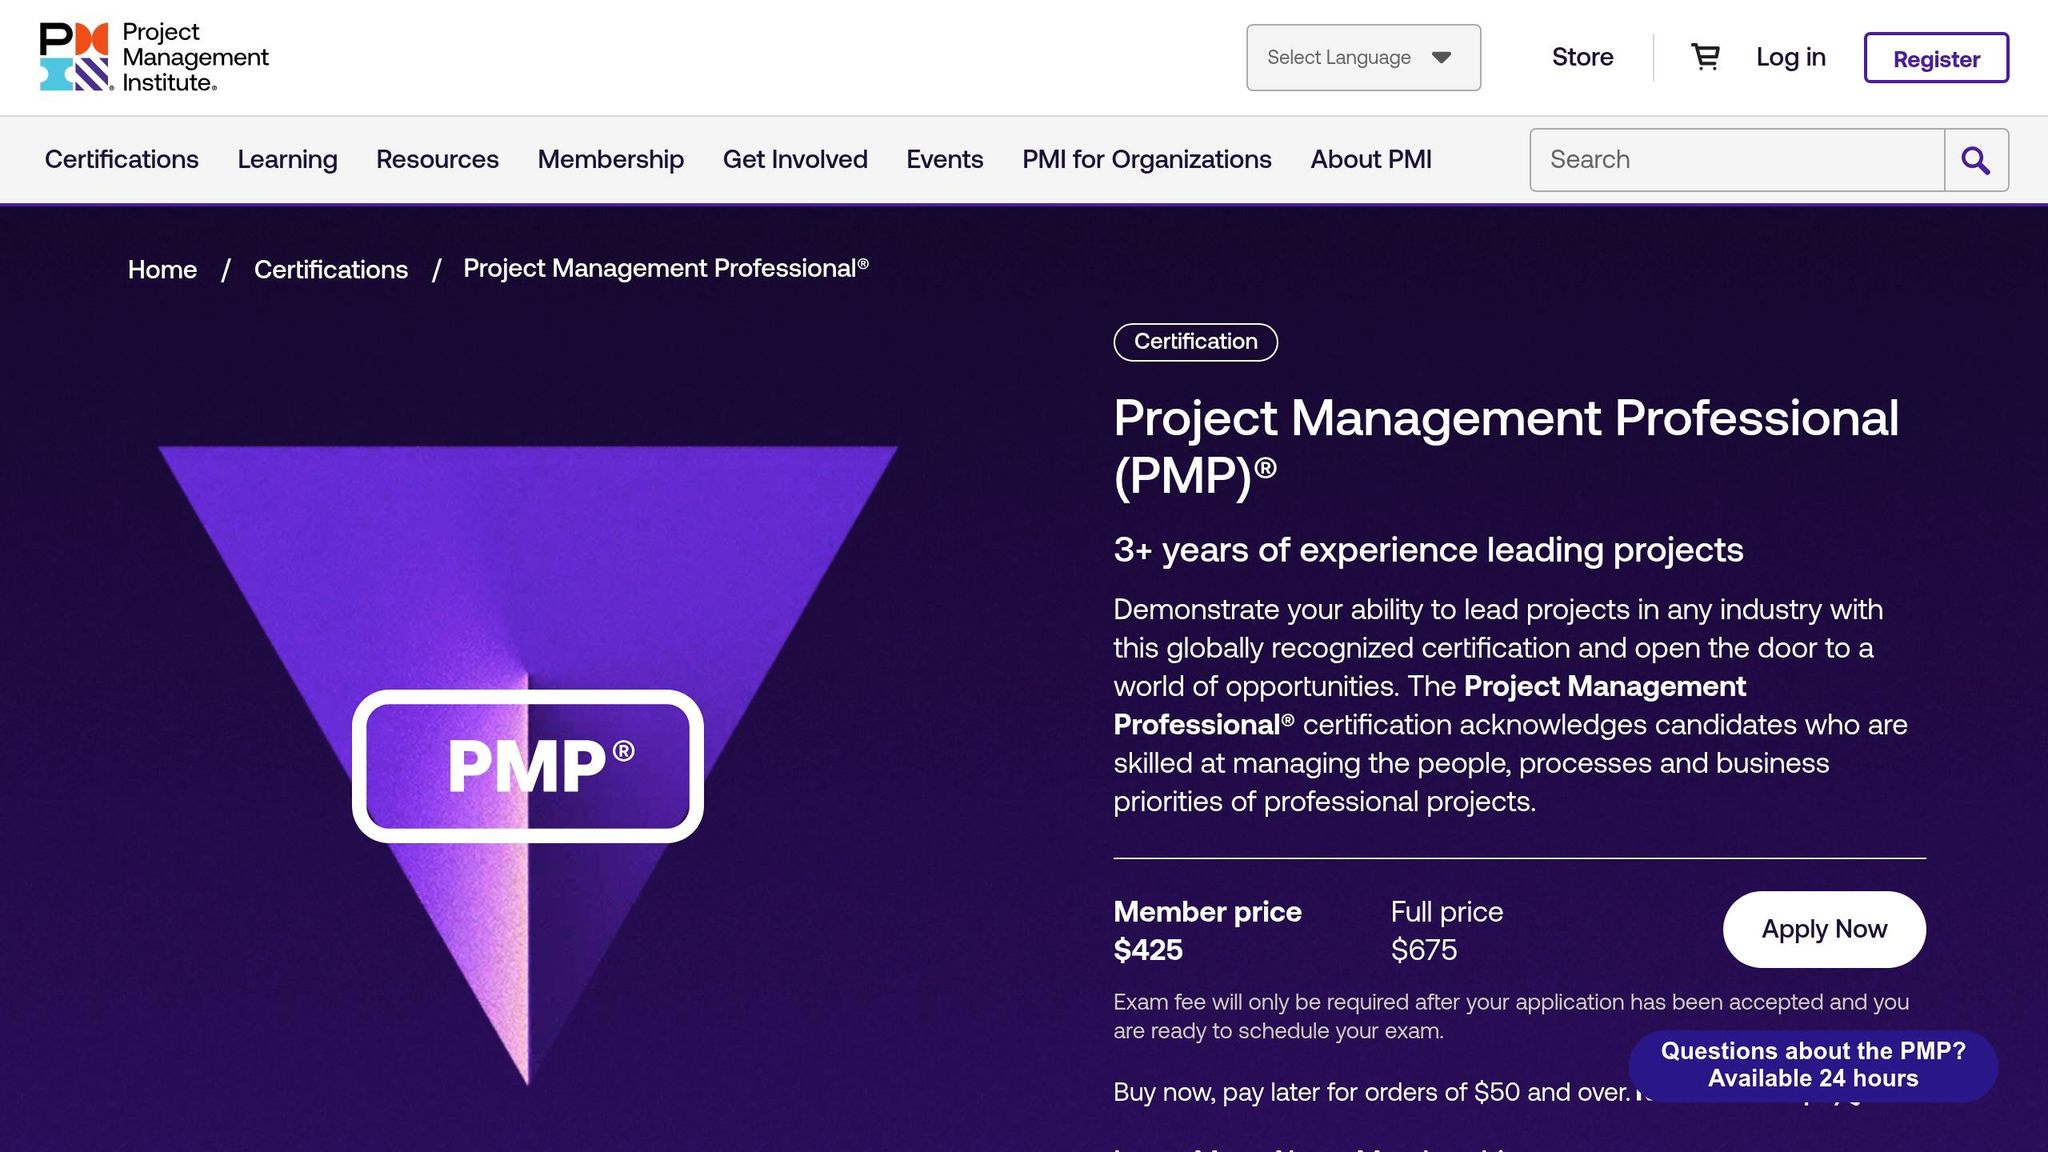Click the PMP triangle badge image

[528, 765]
